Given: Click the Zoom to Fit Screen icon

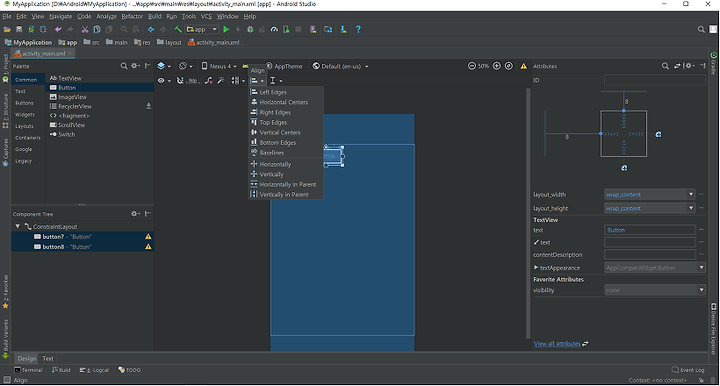Looking at the screenshot, I should coord(509,66).
